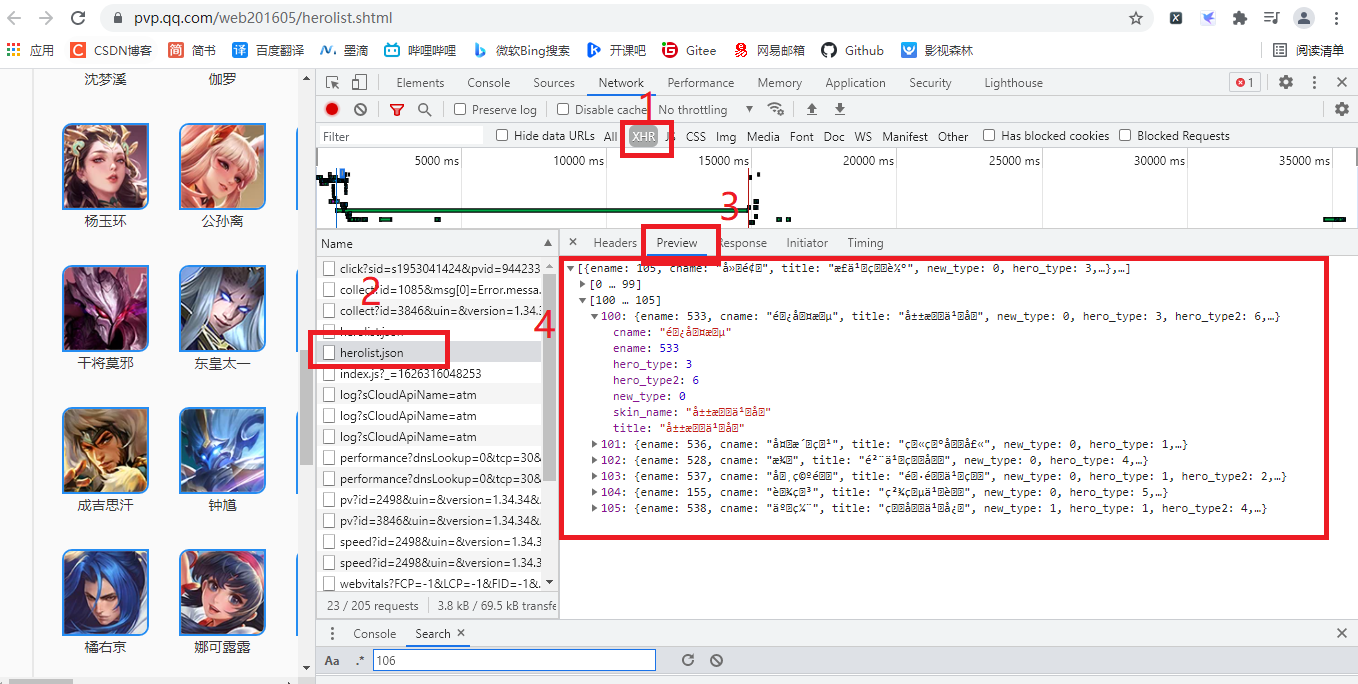Bookmark this page with star icon
The image size is (1358, 684).
point(1136,18)
